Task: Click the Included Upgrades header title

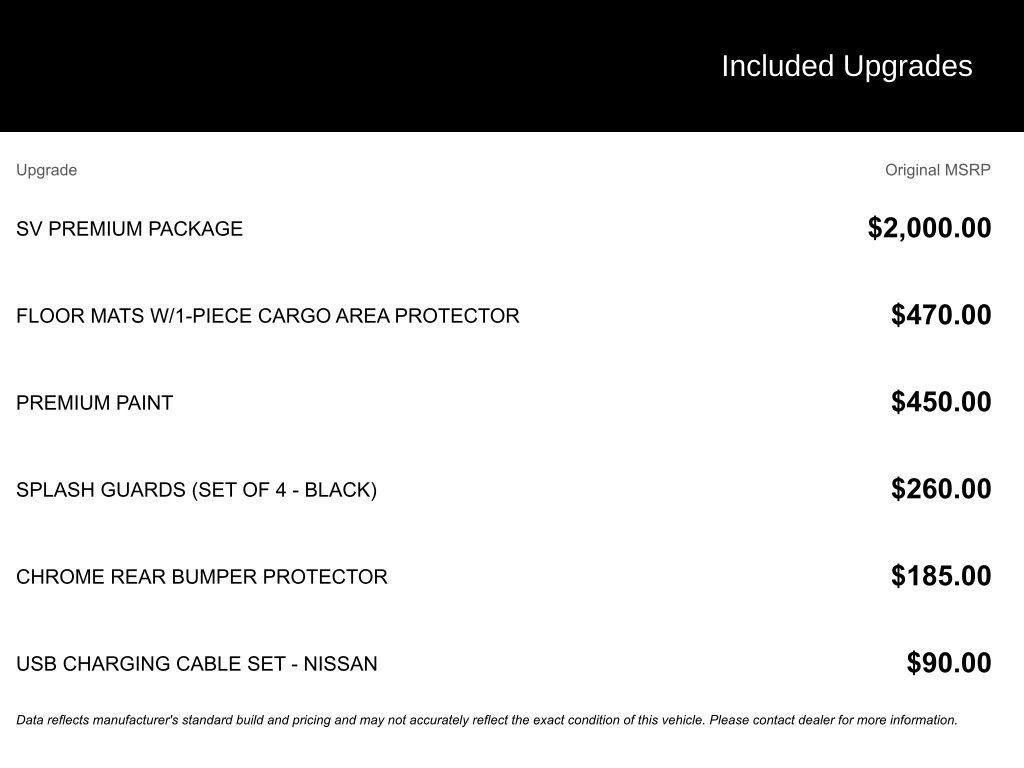Action: point(846,67)
